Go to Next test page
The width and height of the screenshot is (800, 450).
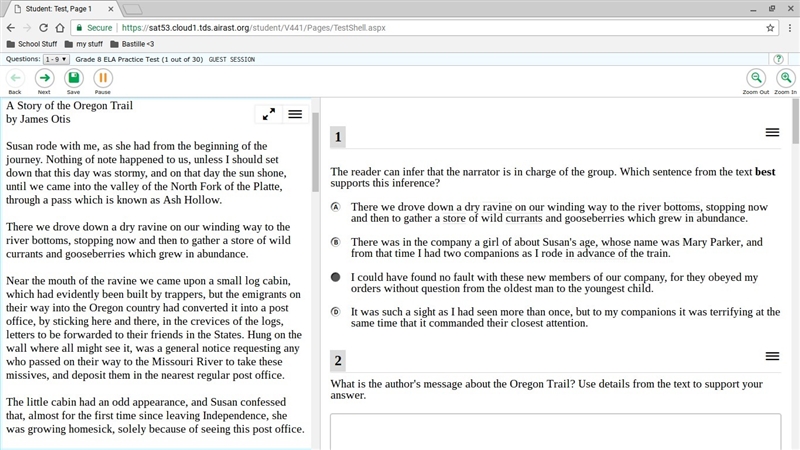[44, 79]
